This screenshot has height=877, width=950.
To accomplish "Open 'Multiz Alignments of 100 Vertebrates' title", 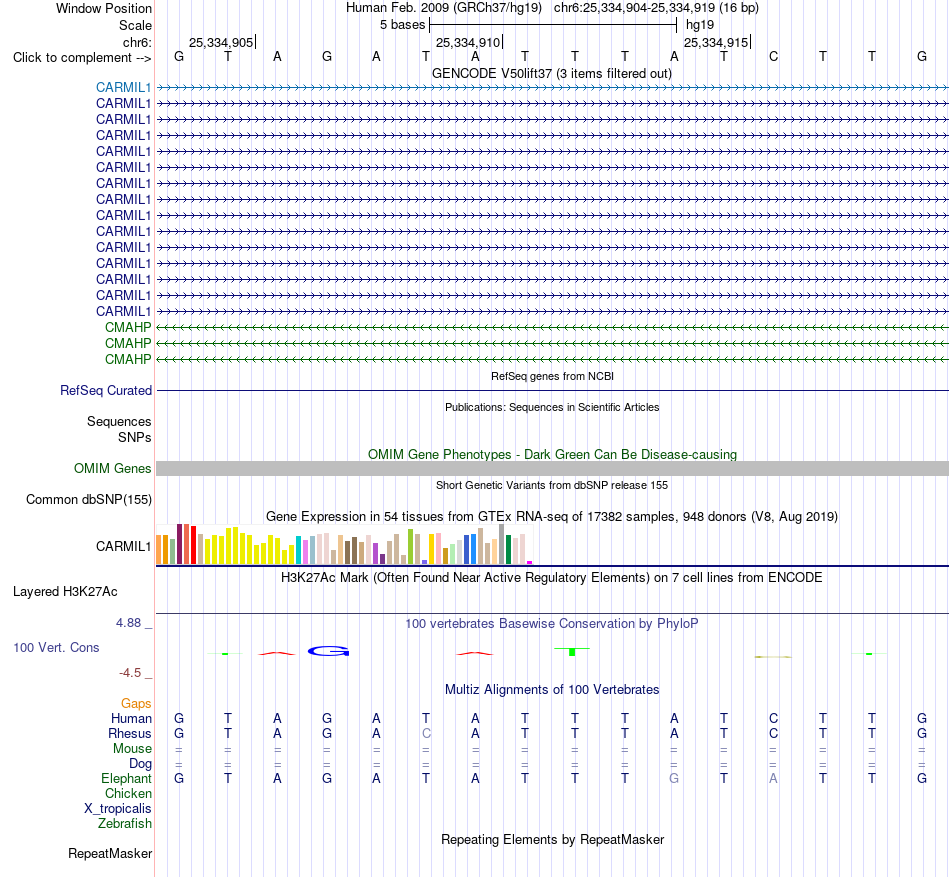I will pos(552,690).
